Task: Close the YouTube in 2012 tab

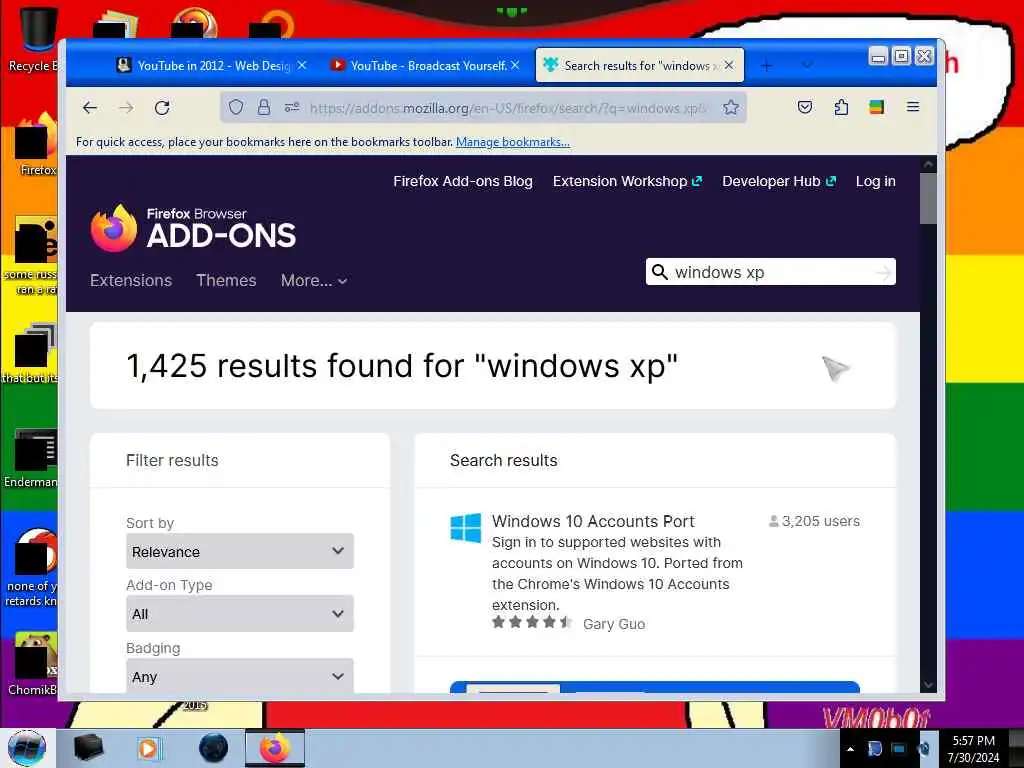Action: click(x=302, y=65)
